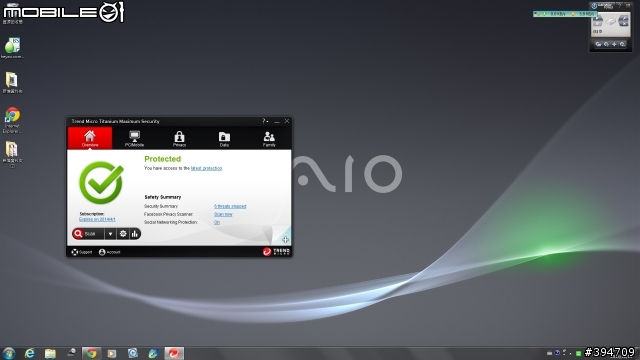The width and height of the screenshot is (640, 360).
Task: Open the Family tab
Action: (269, 138)
